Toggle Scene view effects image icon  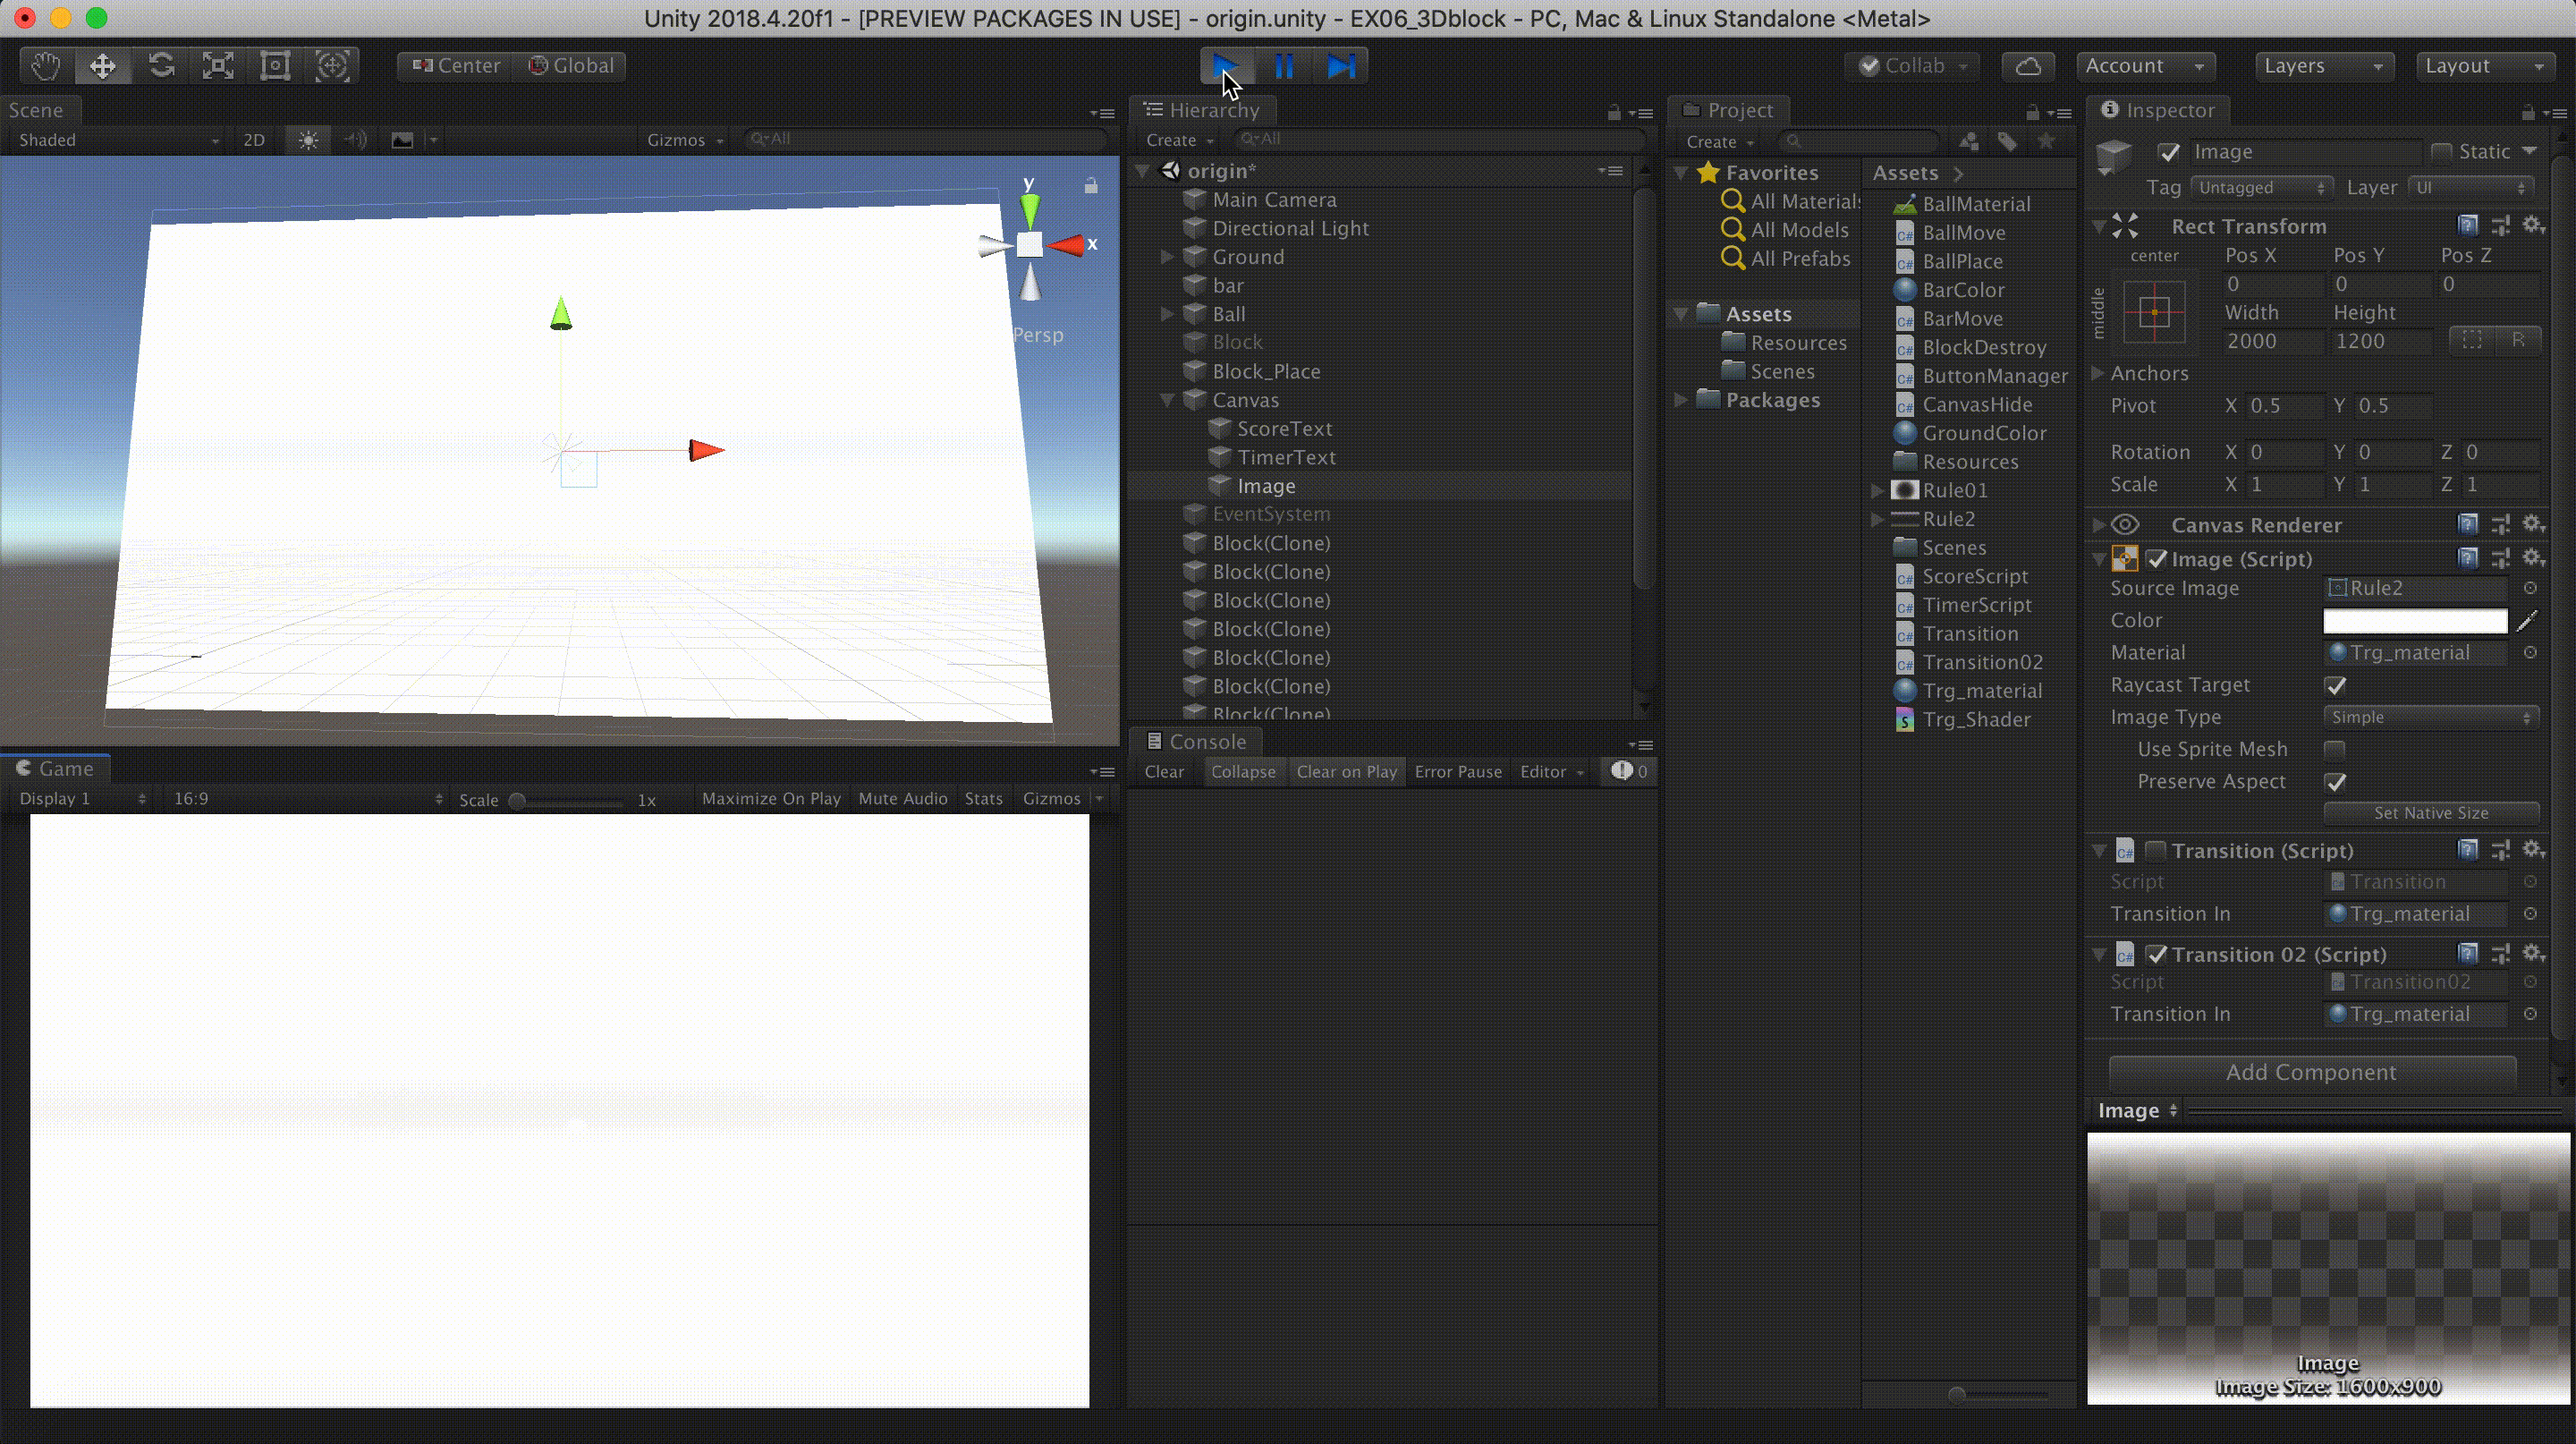click(x=402, y=140)
